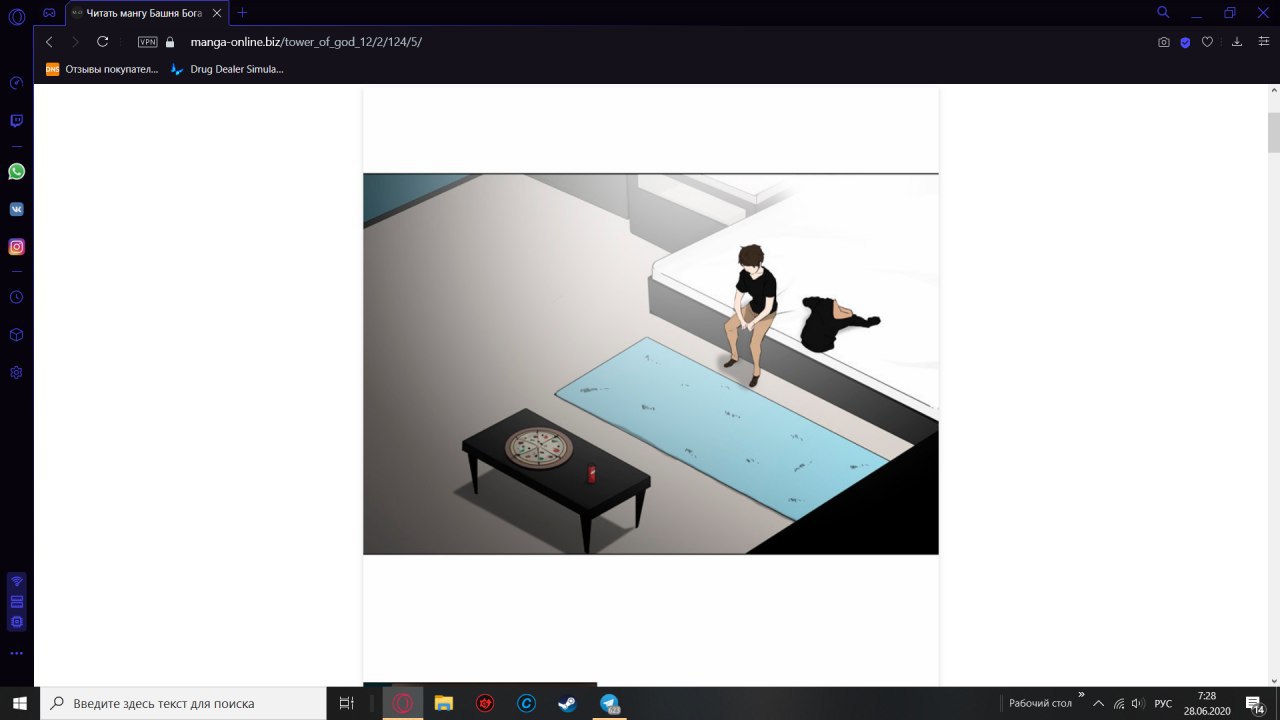This screenshot has width=1280, height=720.
Task: Toggle the CPU limiter sidebar icon
Action: pos(16,621)
